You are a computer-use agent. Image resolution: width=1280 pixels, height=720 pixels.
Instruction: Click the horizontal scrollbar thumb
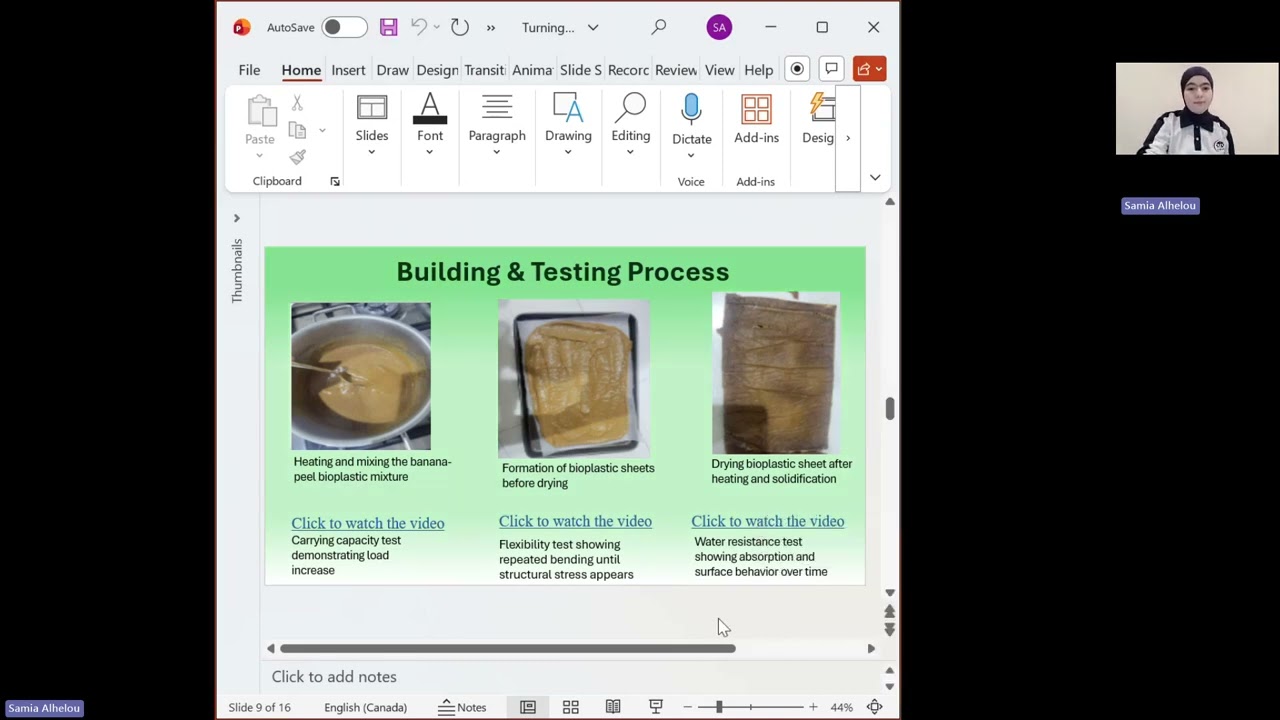508,649
